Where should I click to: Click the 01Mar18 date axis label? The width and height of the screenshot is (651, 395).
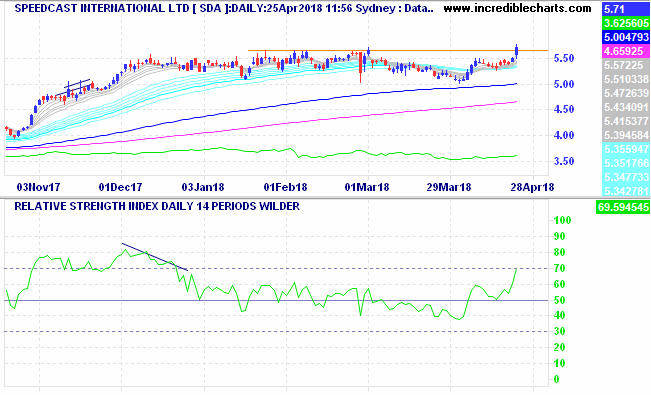click(x=367, y=187)
